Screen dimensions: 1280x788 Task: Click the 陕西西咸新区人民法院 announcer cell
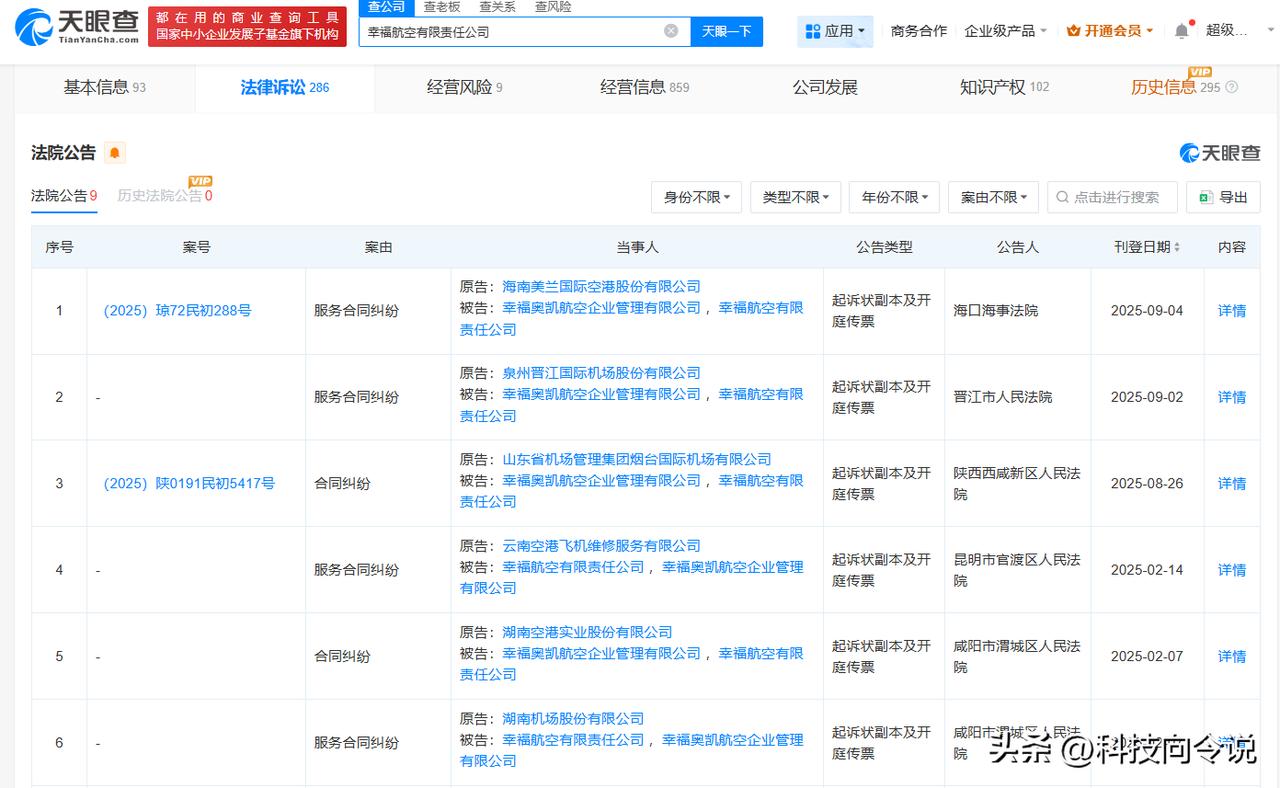[x=1017, y=484]
